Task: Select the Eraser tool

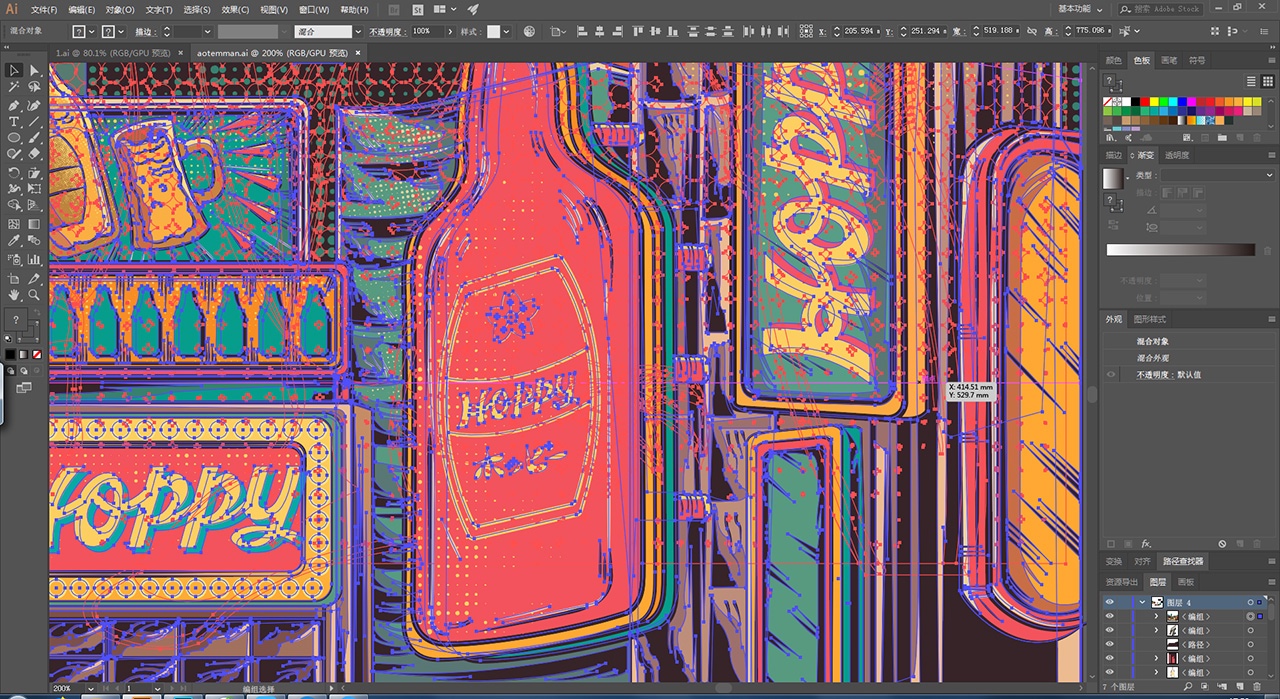Action: pos(34,155)
